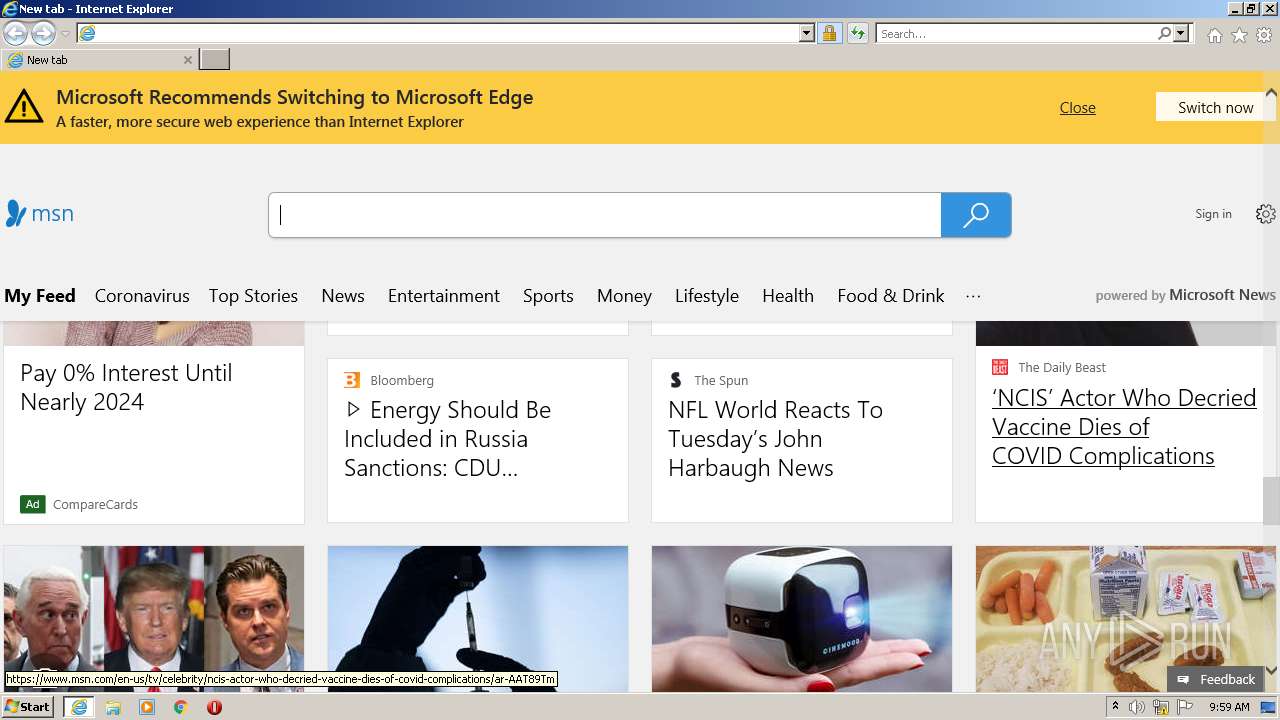Screen dimensions: 1280x720
Task: Open MSN page settings gear
Action: [x=1266, y=214]
